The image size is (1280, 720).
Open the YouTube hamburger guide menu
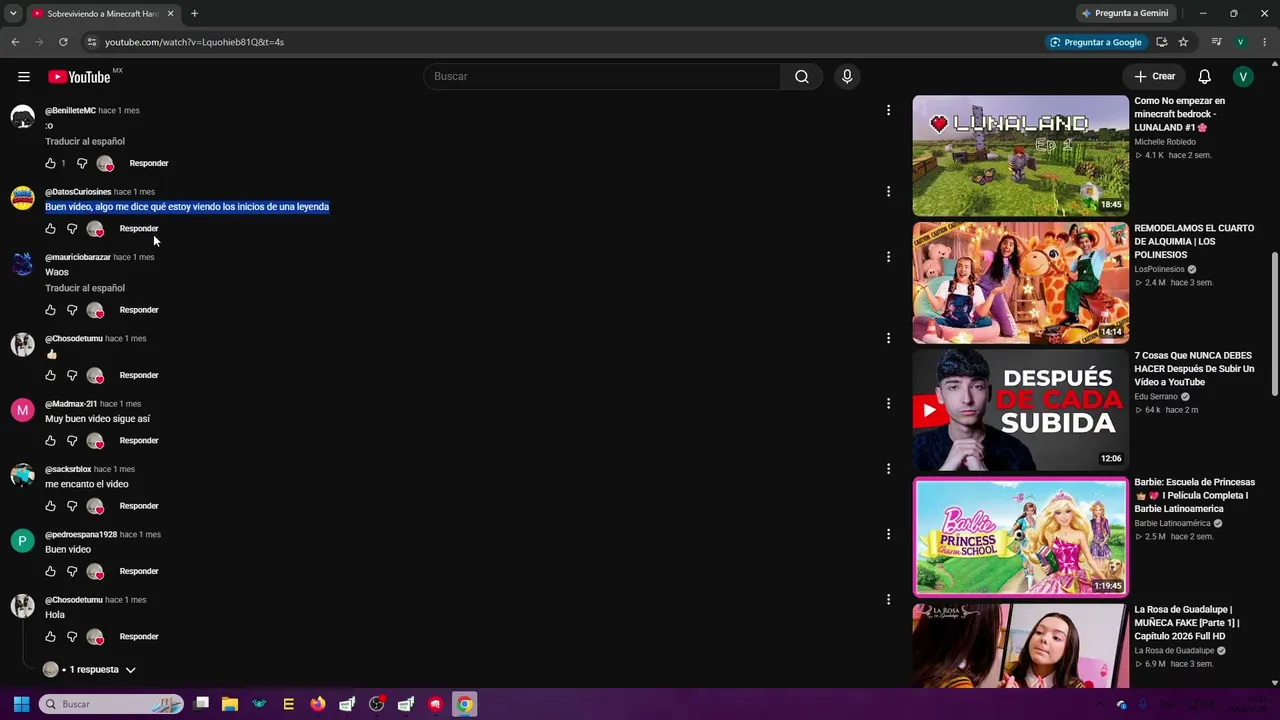(x=24, y=76)
